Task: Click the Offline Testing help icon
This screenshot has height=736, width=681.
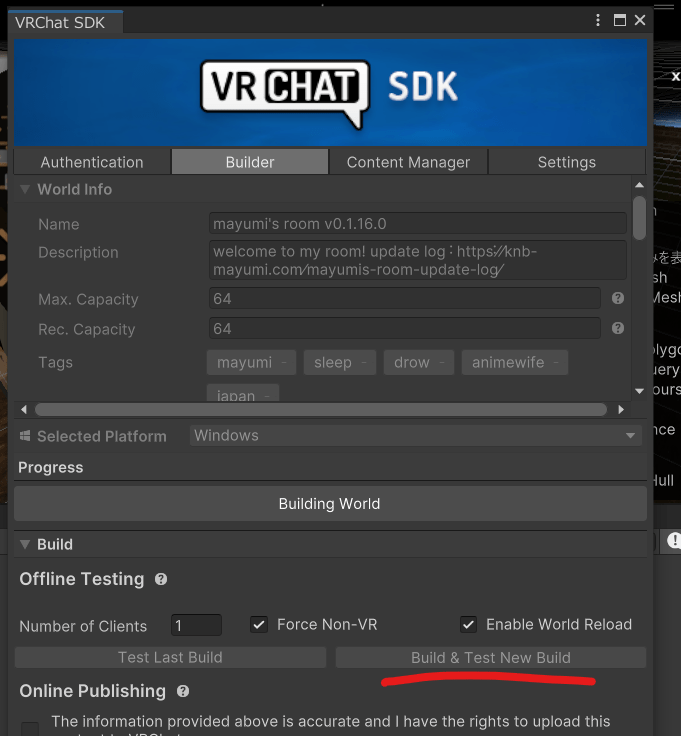Action: (161, 579)
